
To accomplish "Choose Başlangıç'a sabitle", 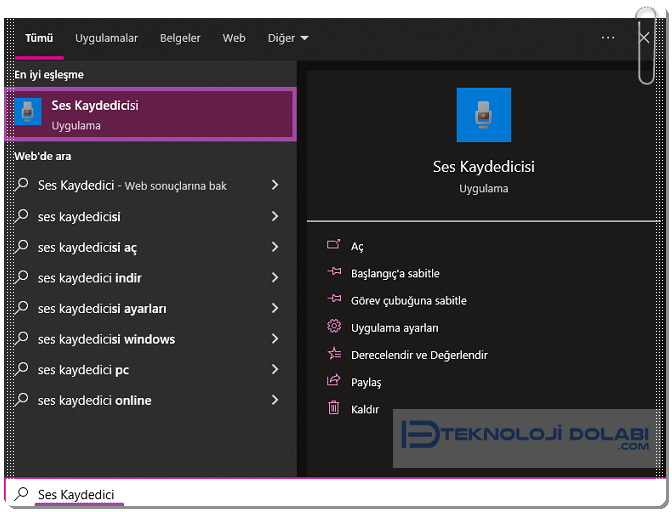I will pyautogui.click(x=395, y=273).
